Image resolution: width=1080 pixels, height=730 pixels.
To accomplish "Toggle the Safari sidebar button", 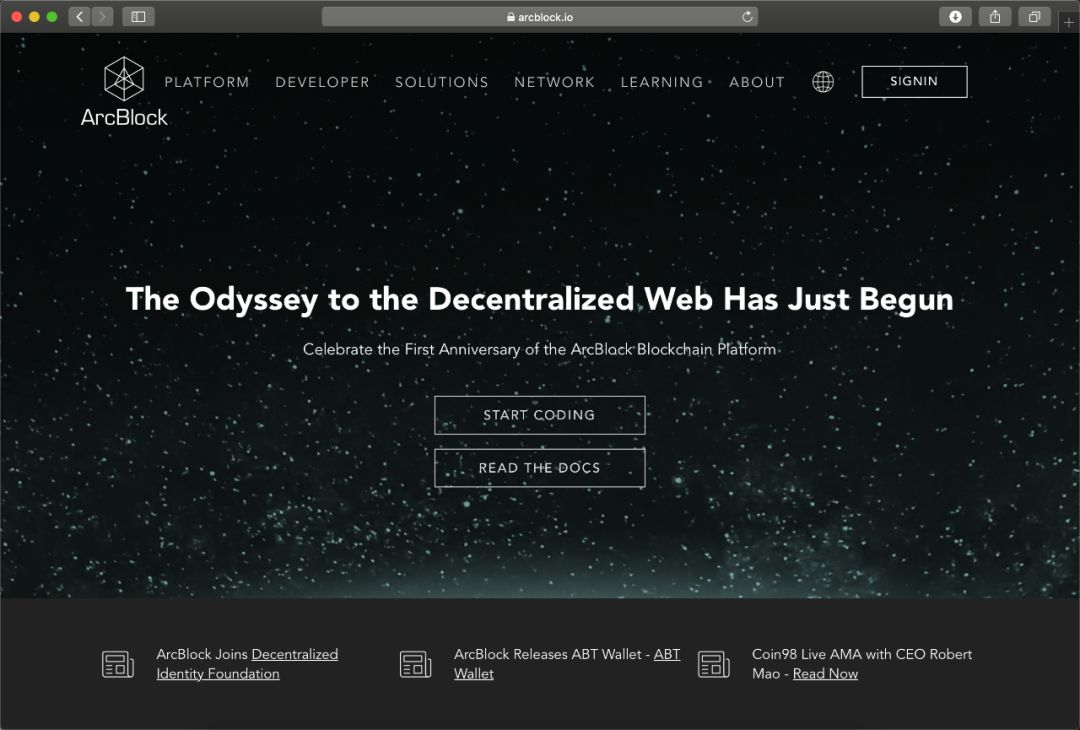I will coord(138,17).
